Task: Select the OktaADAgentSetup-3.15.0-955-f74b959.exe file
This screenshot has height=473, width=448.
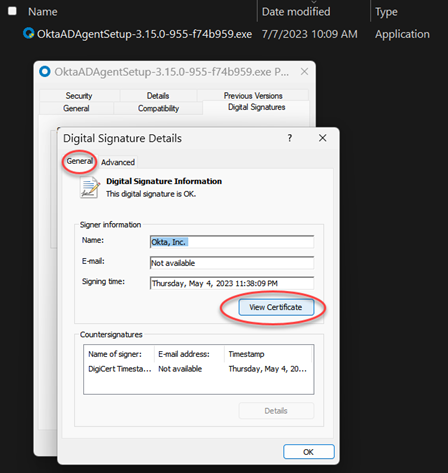Action: [144, 34]
